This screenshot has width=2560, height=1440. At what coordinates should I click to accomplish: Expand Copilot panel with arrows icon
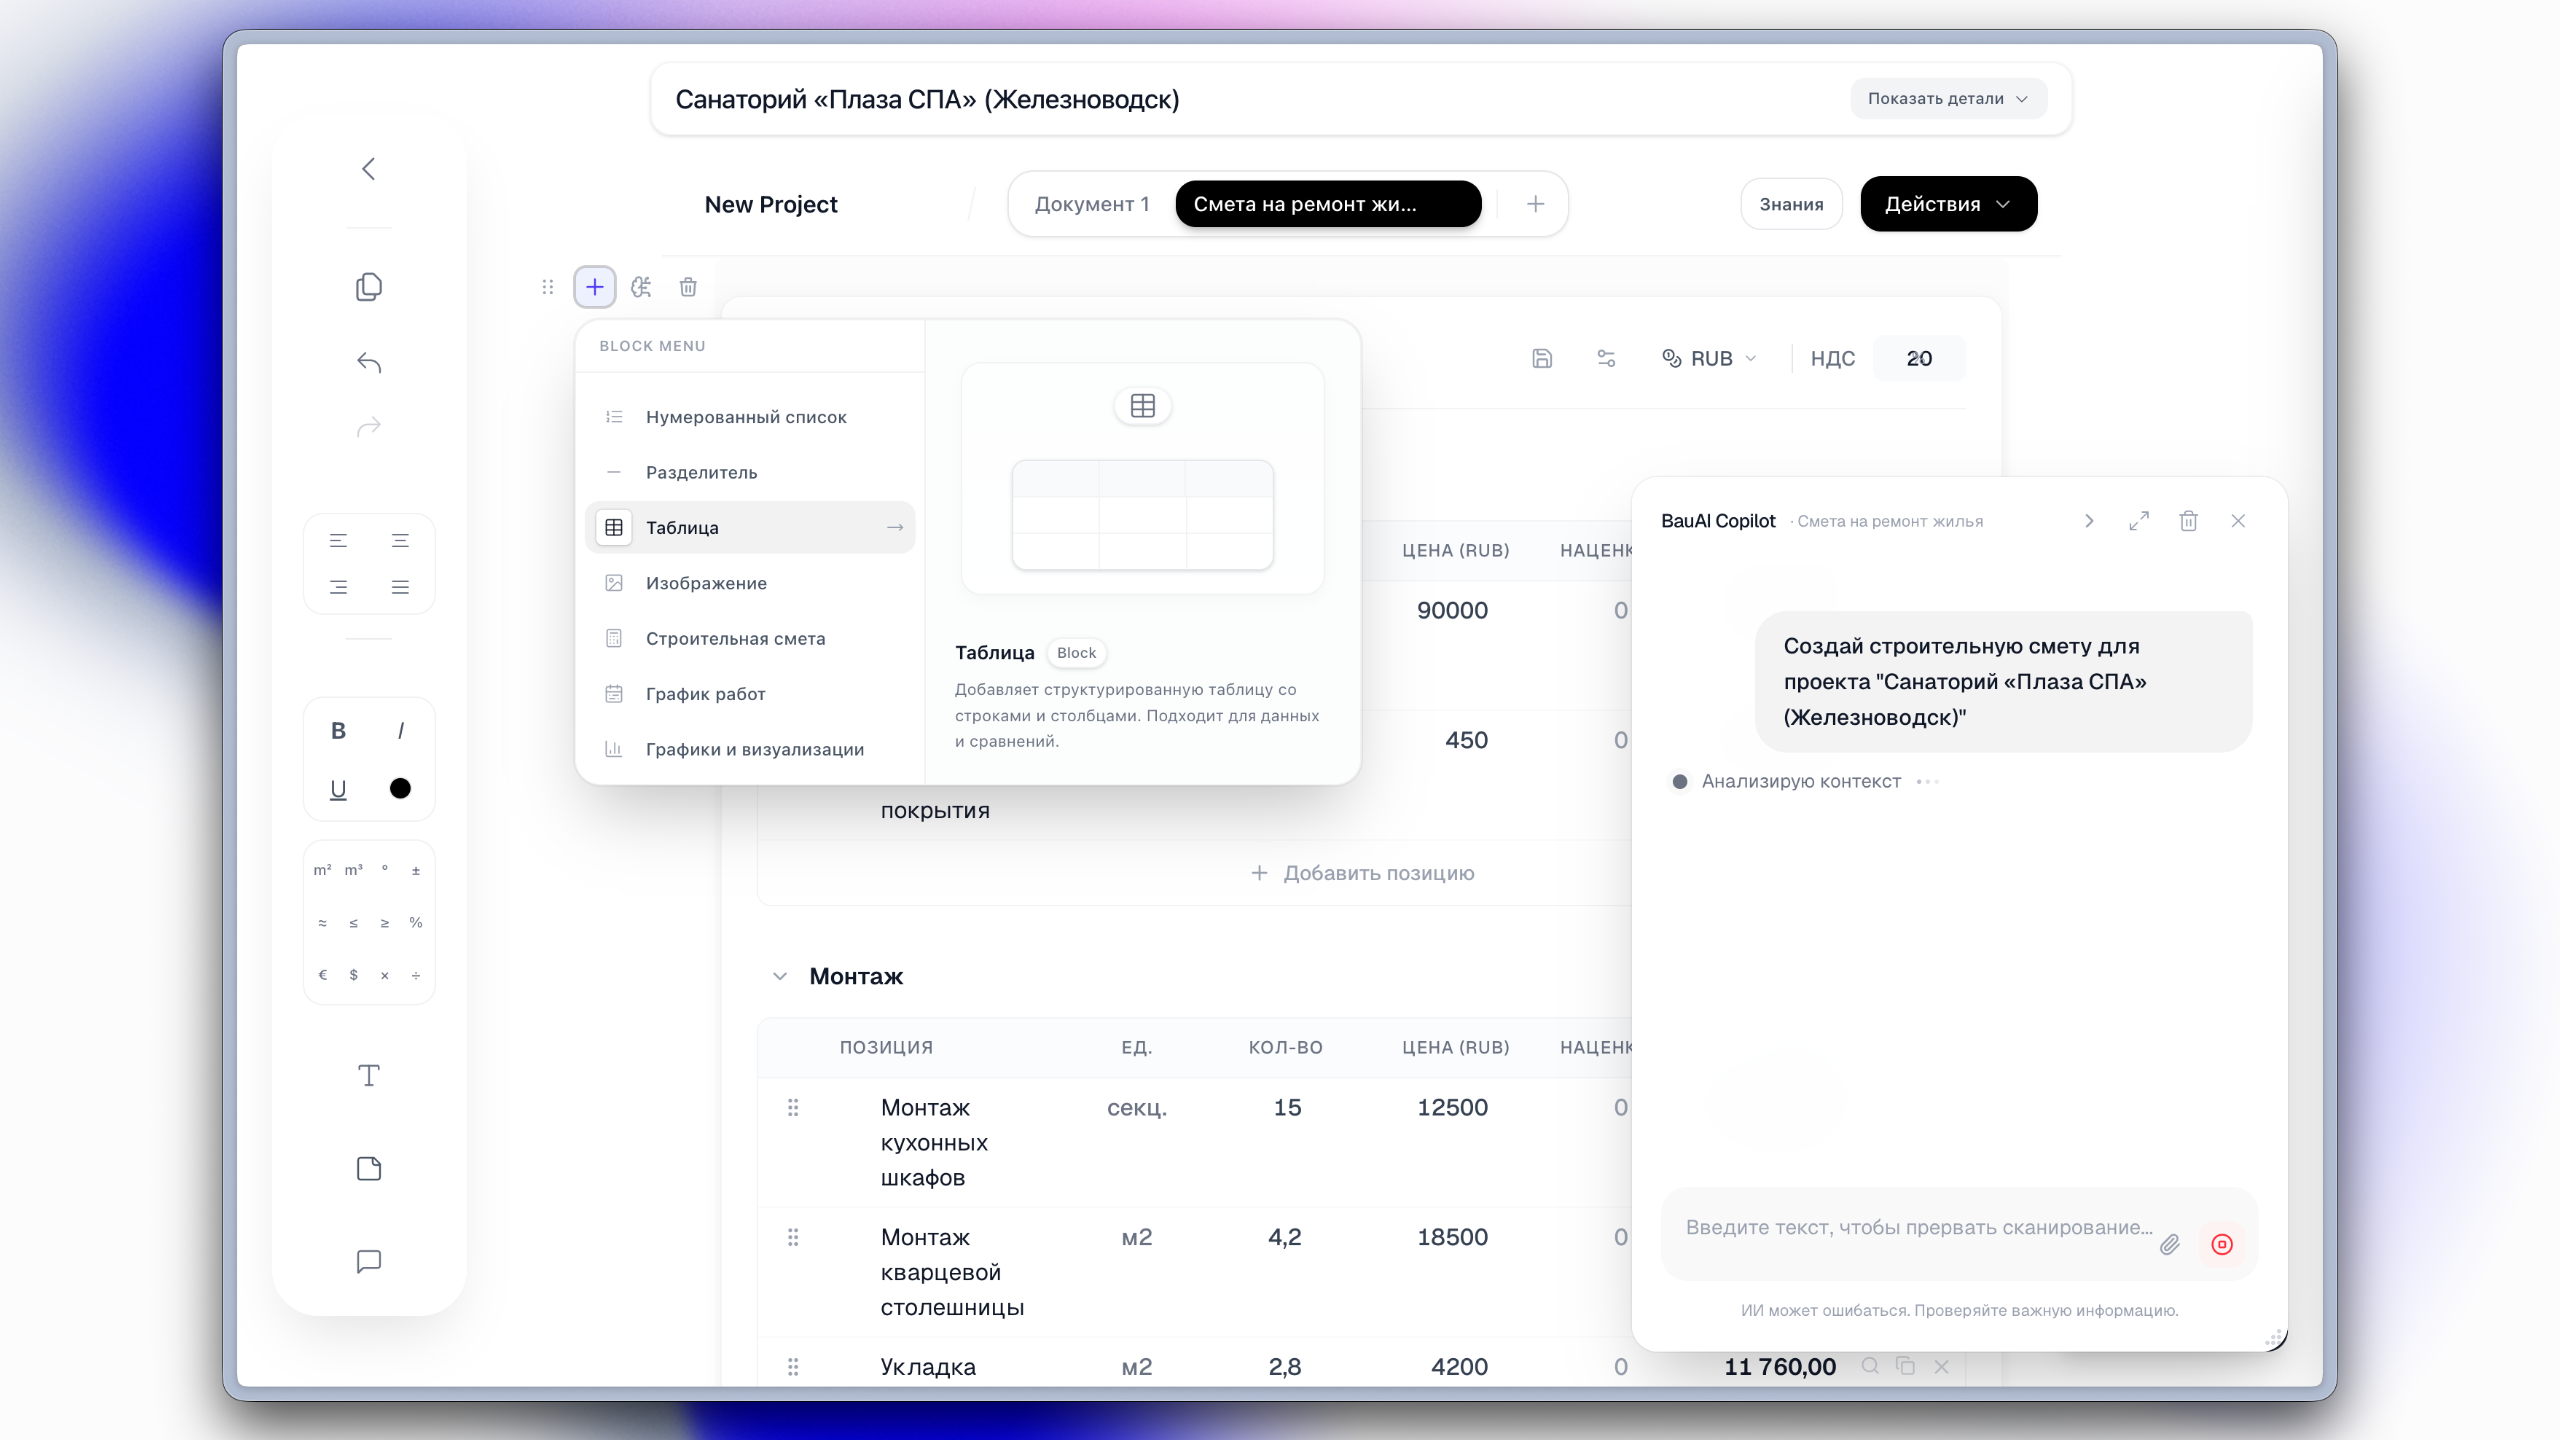click(2139, 521)
